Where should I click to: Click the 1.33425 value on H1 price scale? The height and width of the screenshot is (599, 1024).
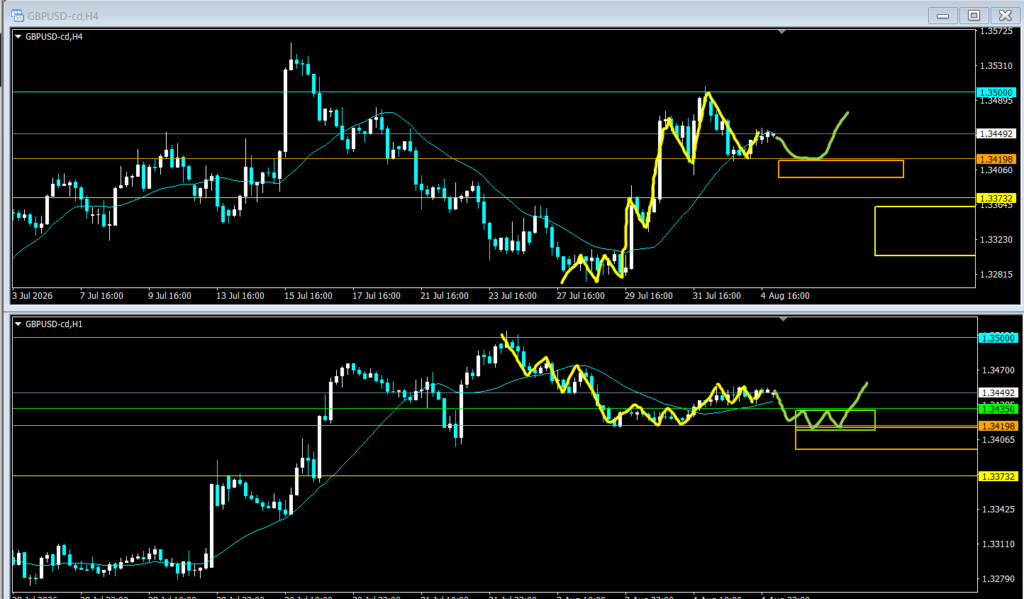pyautogui.click(x=999, y=509)
